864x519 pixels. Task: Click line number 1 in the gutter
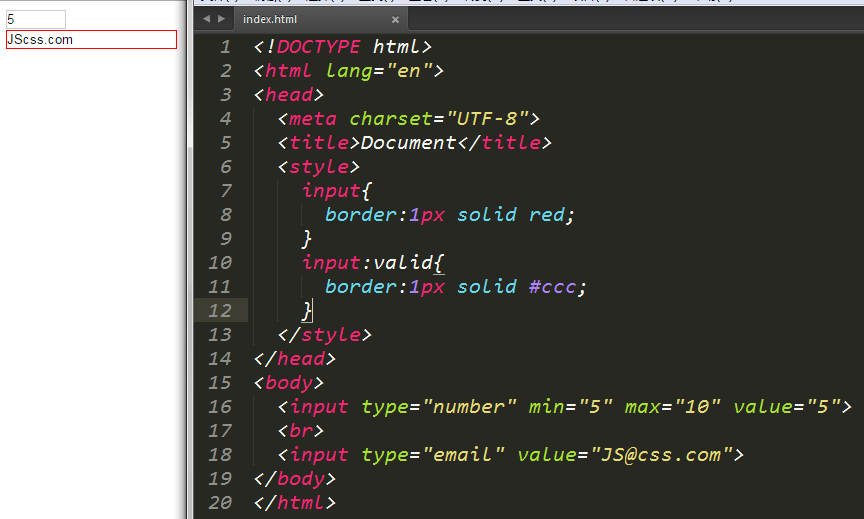point(225,47)
